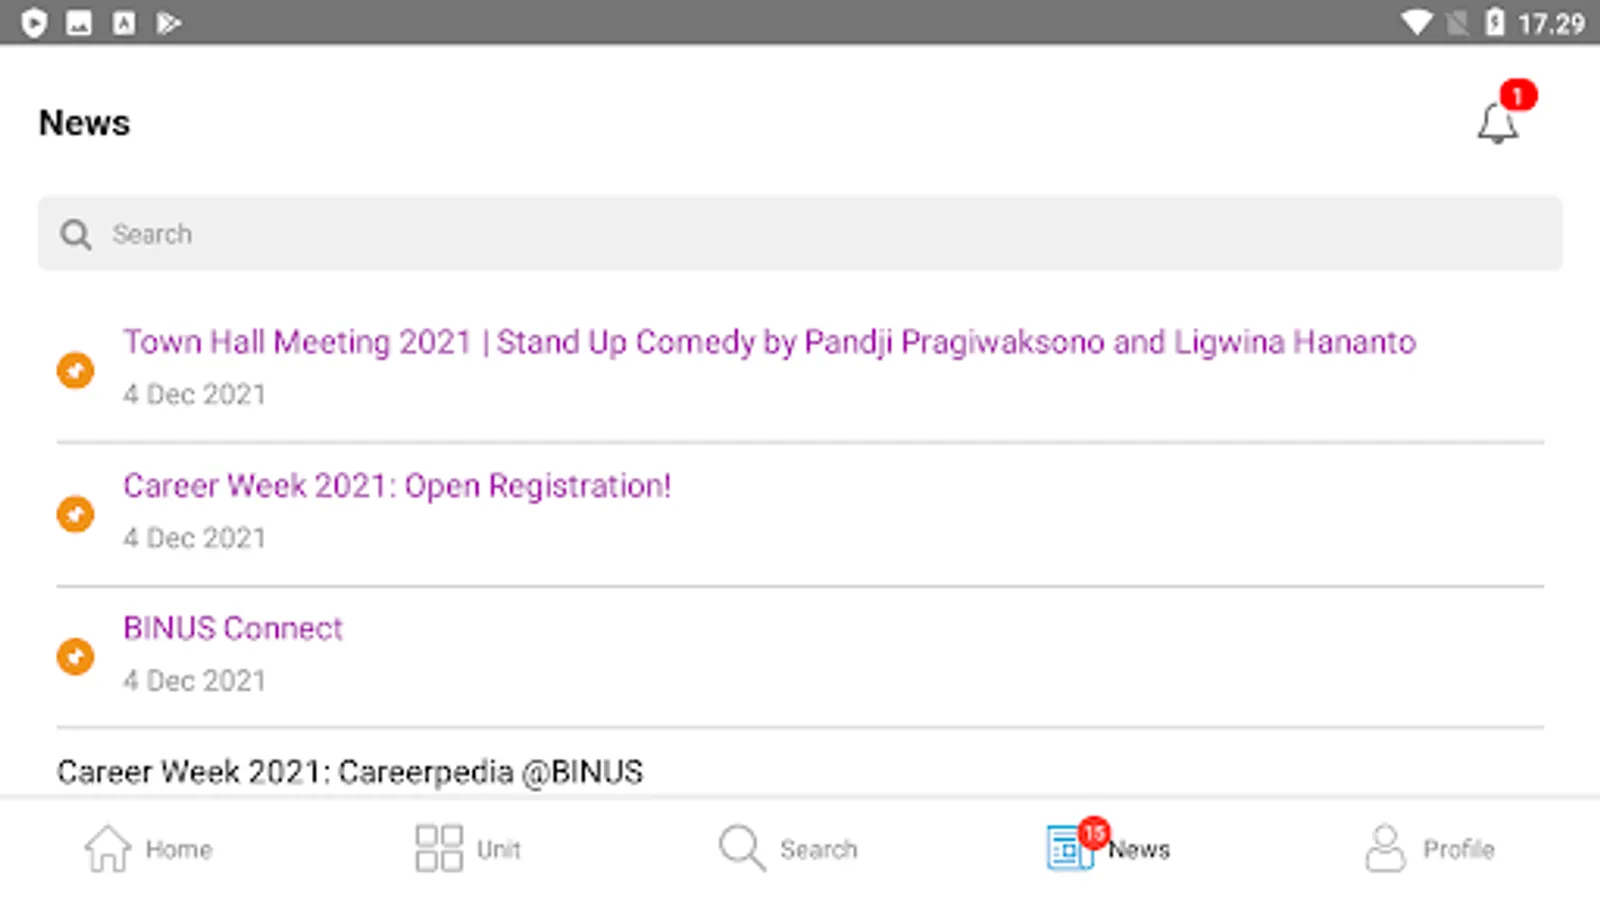Tap the Wi-Fi icon in status bar

click(x=1416, y=22)
